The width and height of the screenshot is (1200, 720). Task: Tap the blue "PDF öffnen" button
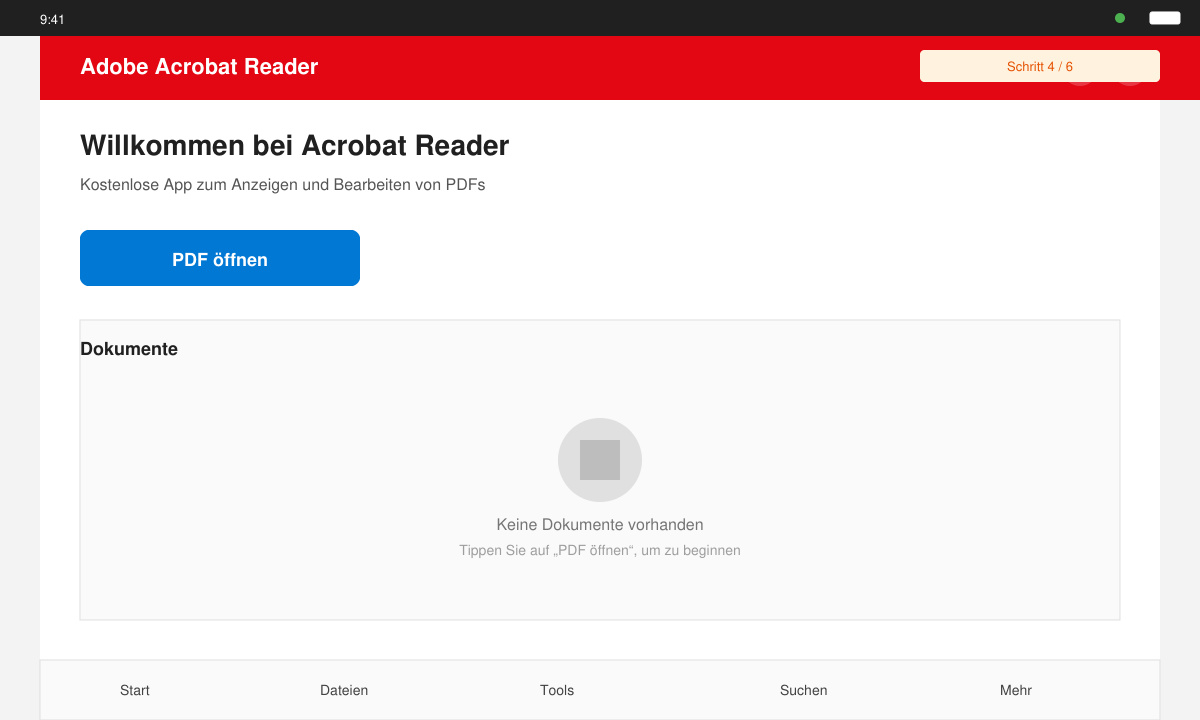(x=220, y=258)
